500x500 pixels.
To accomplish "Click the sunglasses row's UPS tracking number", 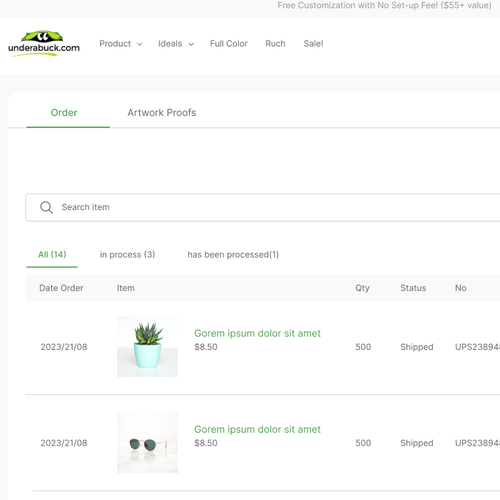I will (477, 443).
